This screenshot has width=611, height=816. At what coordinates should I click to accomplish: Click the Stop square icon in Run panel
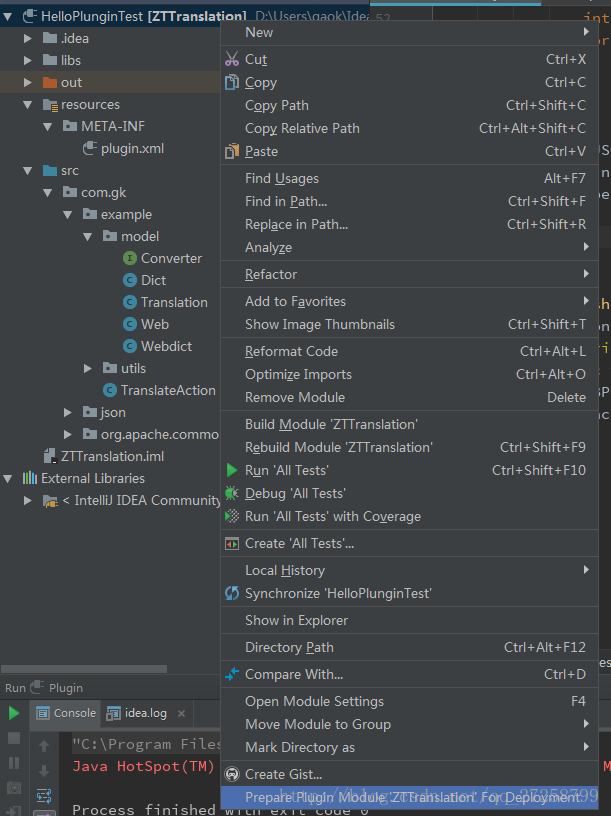(14, 738)
